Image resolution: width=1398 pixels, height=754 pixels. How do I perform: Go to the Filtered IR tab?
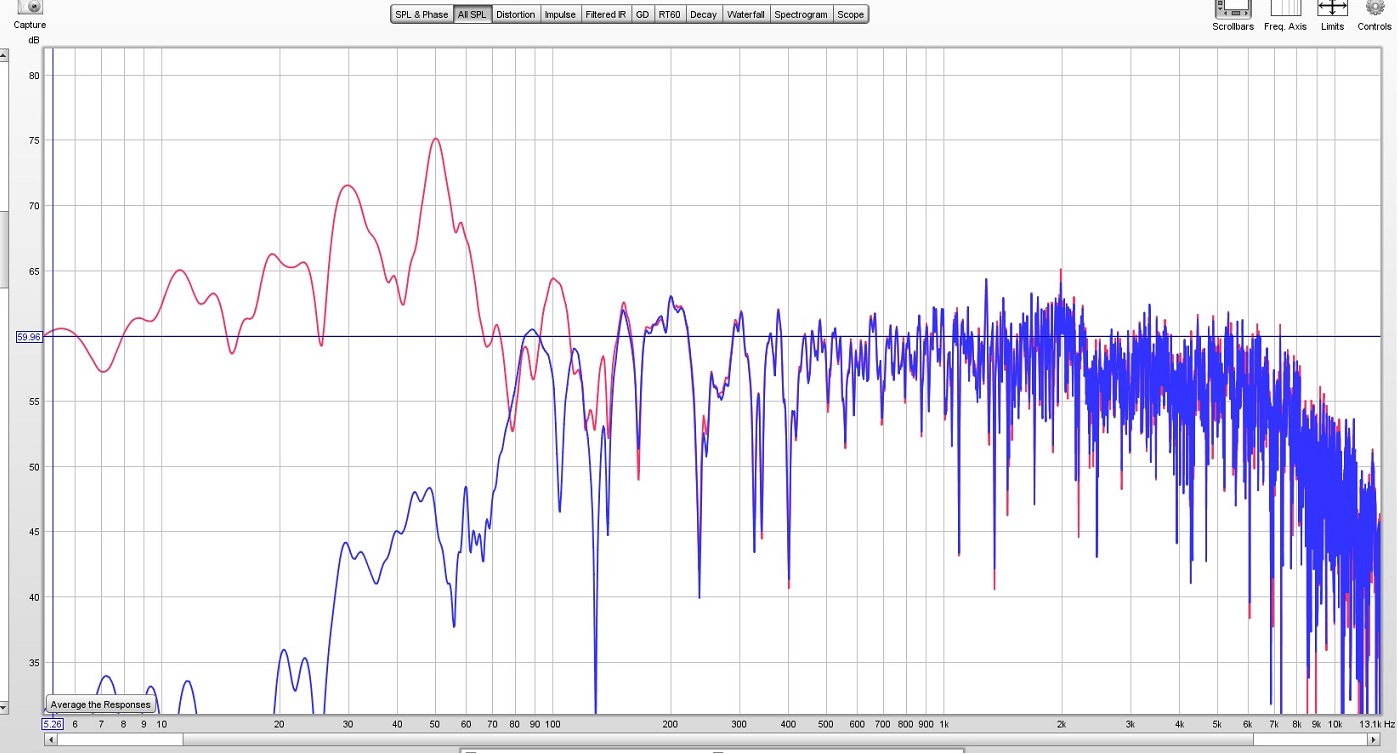tap(606, 14)
